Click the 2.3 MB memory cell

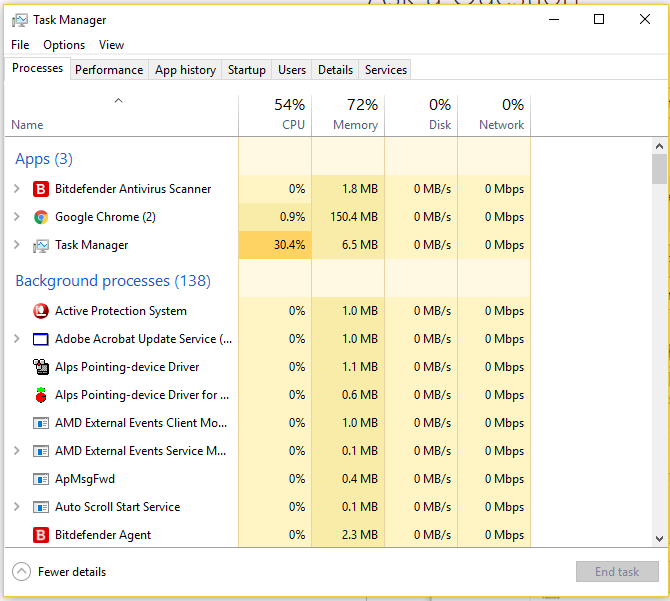(348, 535)
